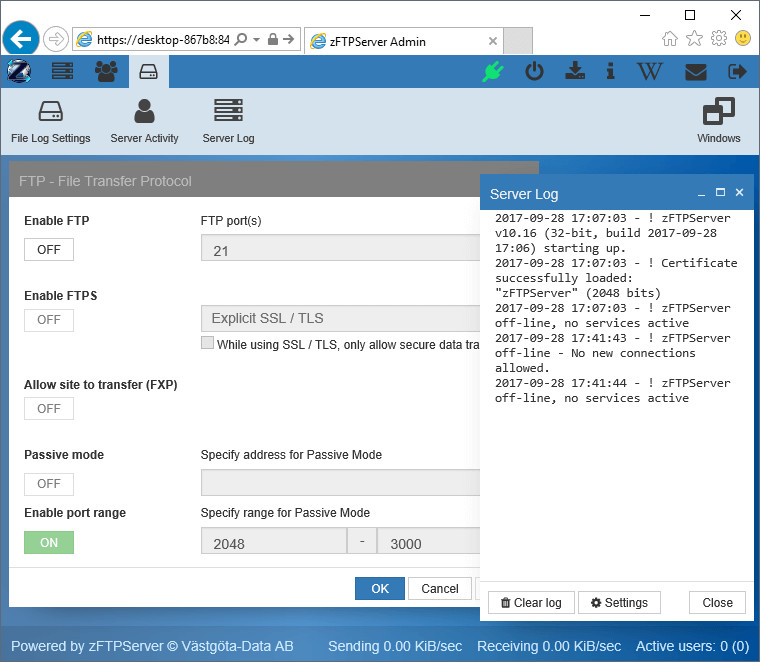Viewport: 760px width, 662px height.
Task: Minimize the Server Log panel
Action: (x=701, y=193)
